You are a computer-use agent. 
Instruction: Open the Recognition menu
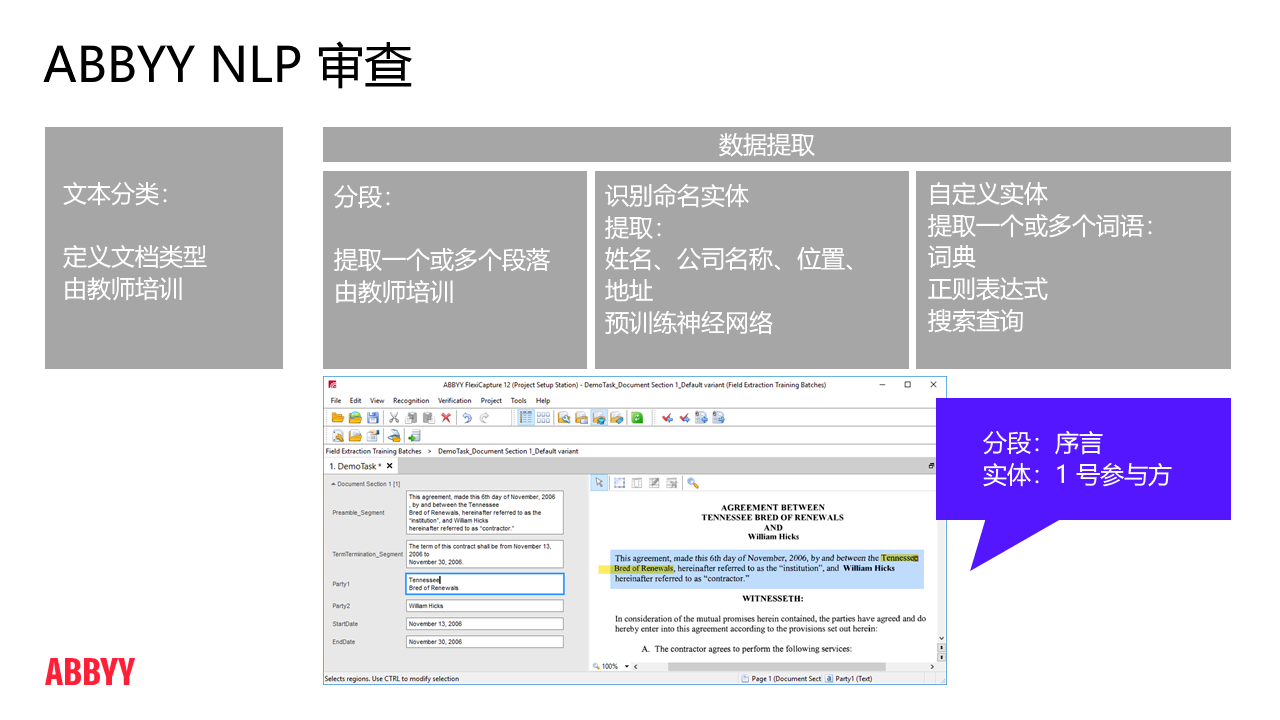coord(411,400)
